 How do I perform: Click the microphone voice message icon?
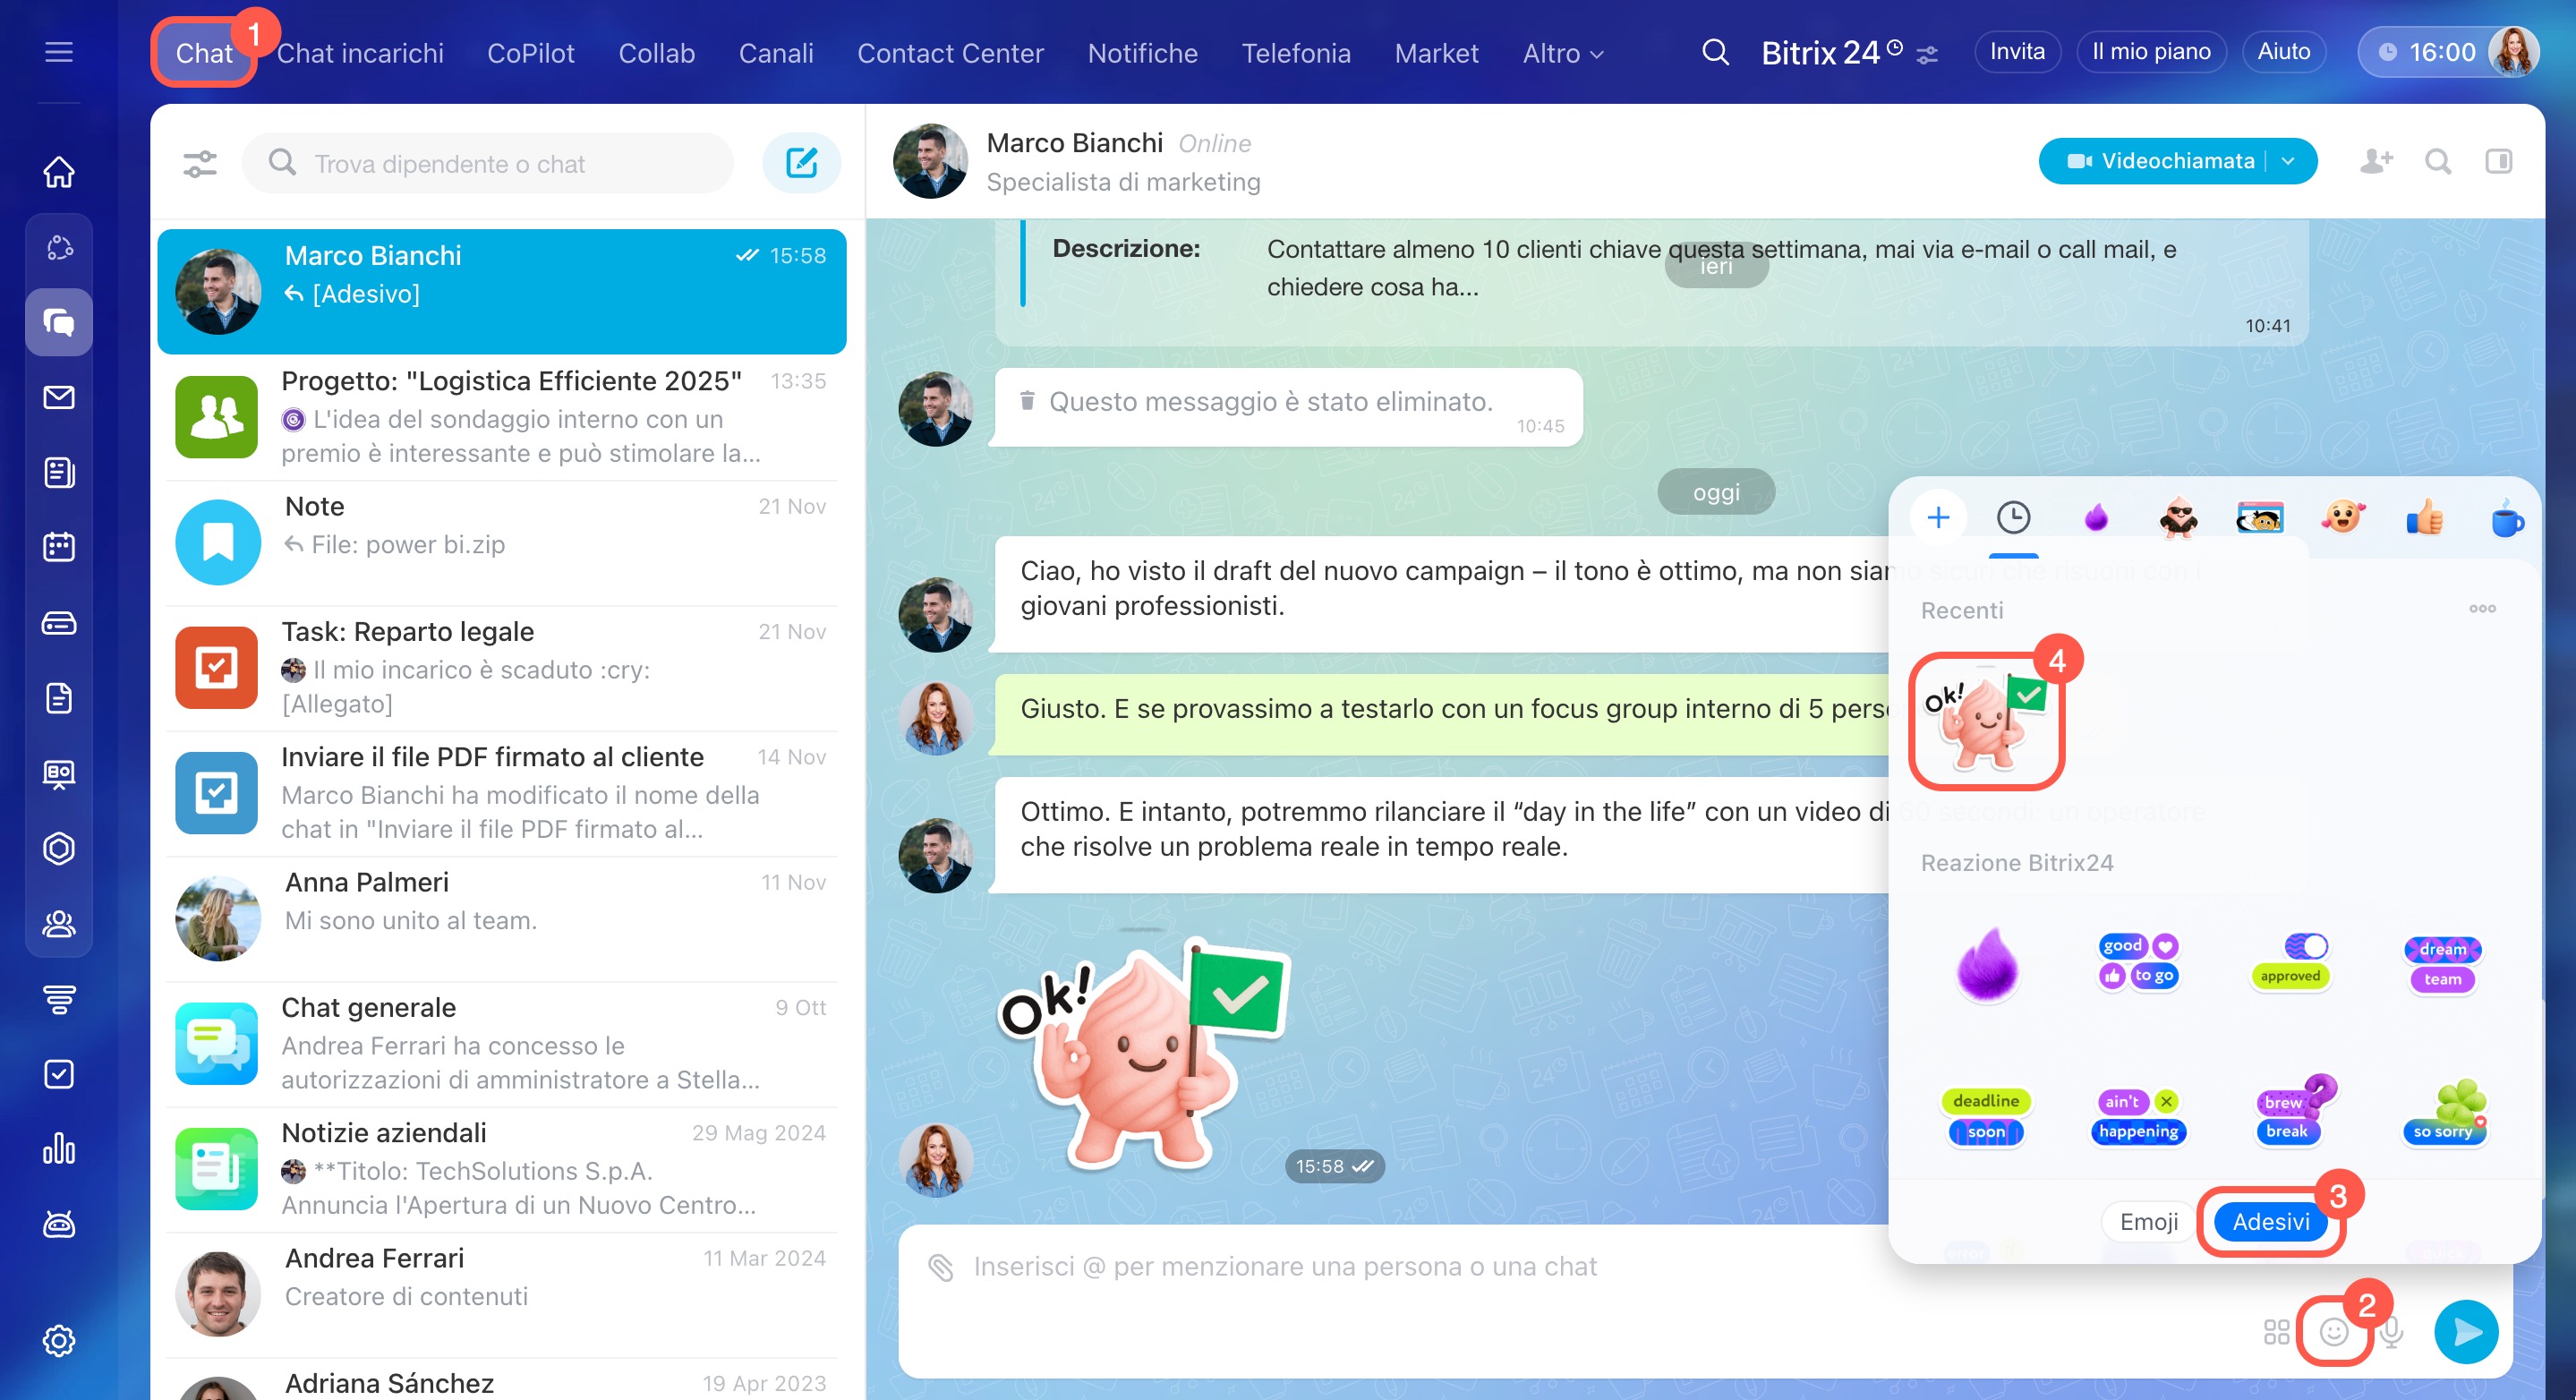point(2391,1332)
